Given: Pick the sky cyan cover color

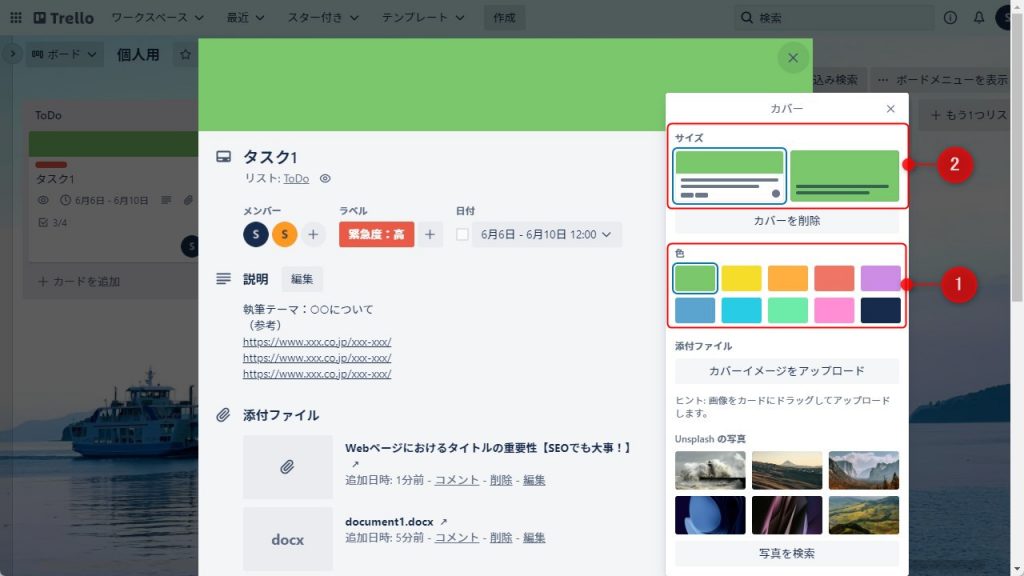Looking at the screenshot, I should pyautogui.click(x=741, y=310).
